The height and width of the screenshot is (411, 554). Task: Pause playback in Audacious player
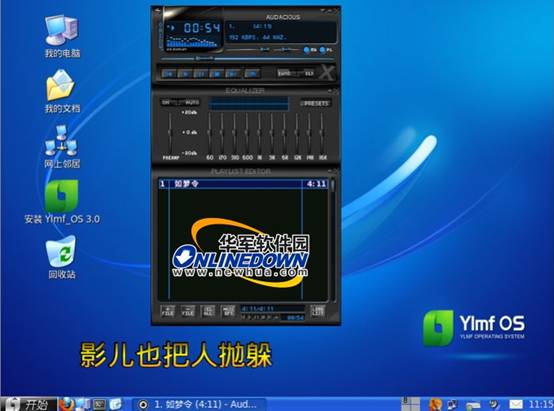[x=201, y=74]
